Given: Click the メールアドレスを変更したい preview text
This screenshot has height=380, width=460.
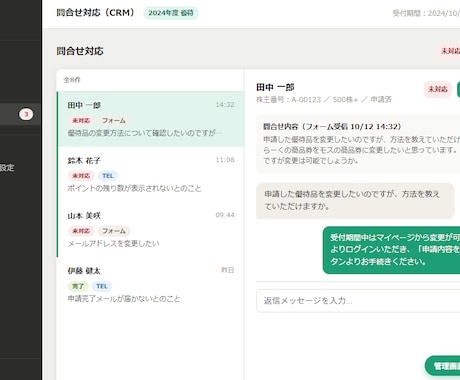Looking at the screenshot, I should [113, 244].
